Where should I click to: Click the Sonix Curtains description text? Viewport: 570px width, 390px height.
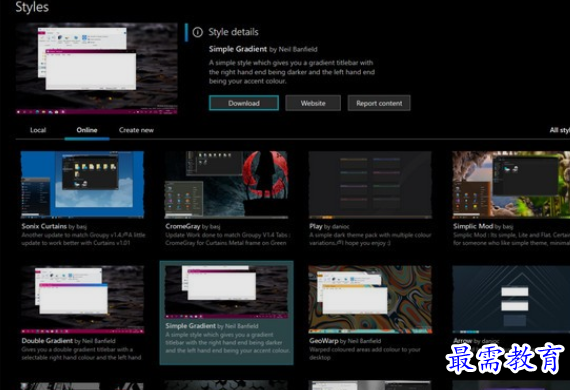click(83, 239)
